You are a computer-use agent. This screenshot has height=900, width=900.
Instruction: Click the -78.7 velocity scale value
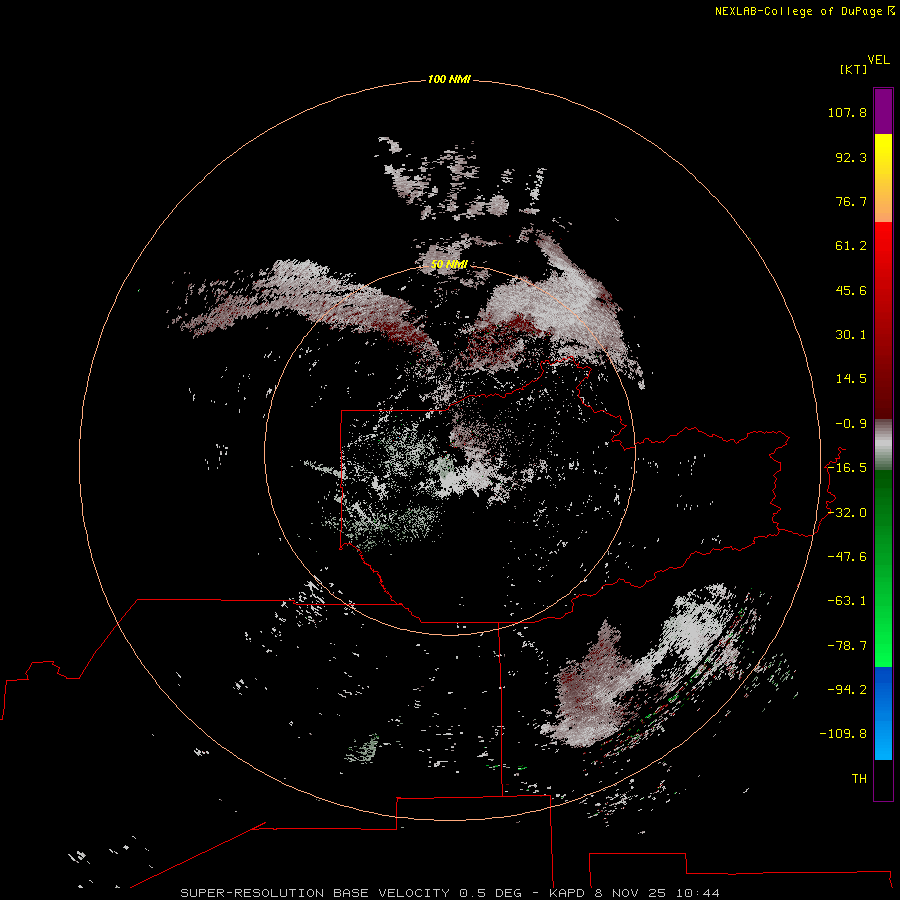coord(847,646)
